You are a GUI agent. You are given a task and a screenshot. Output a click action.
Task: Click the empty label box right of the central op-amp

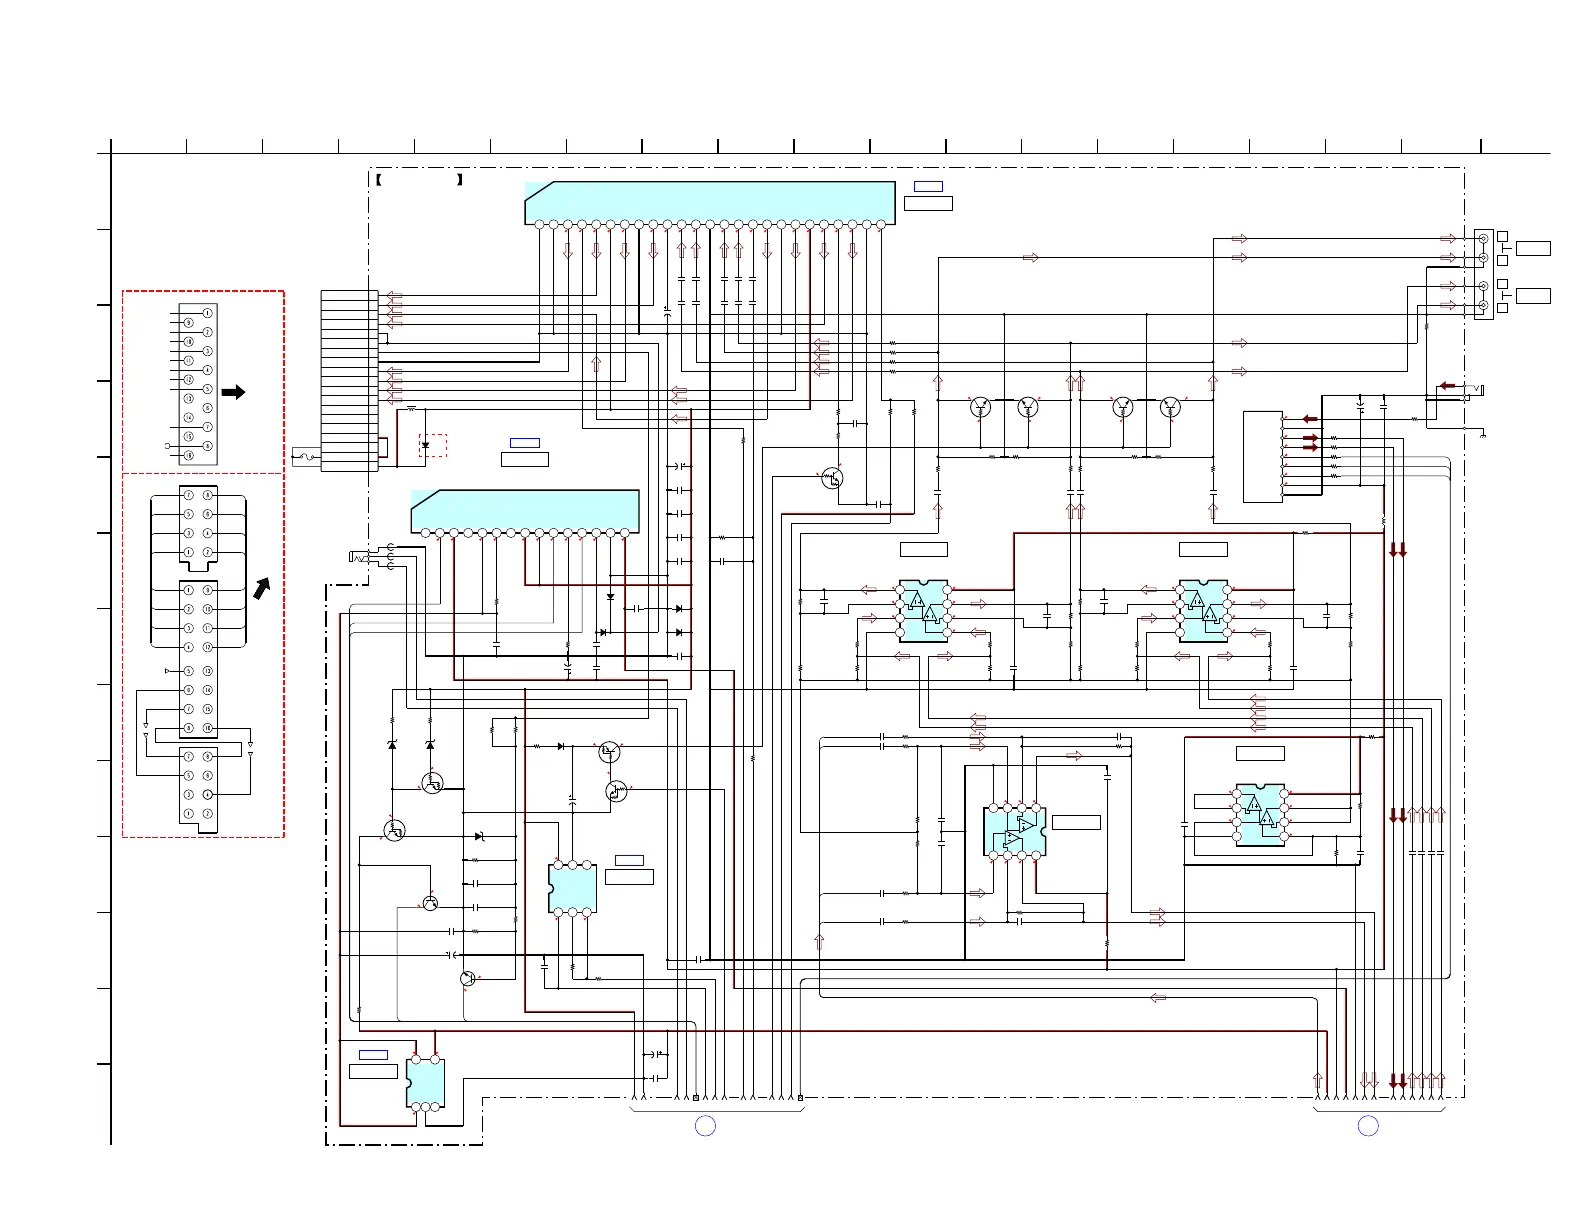point(1076,822)
